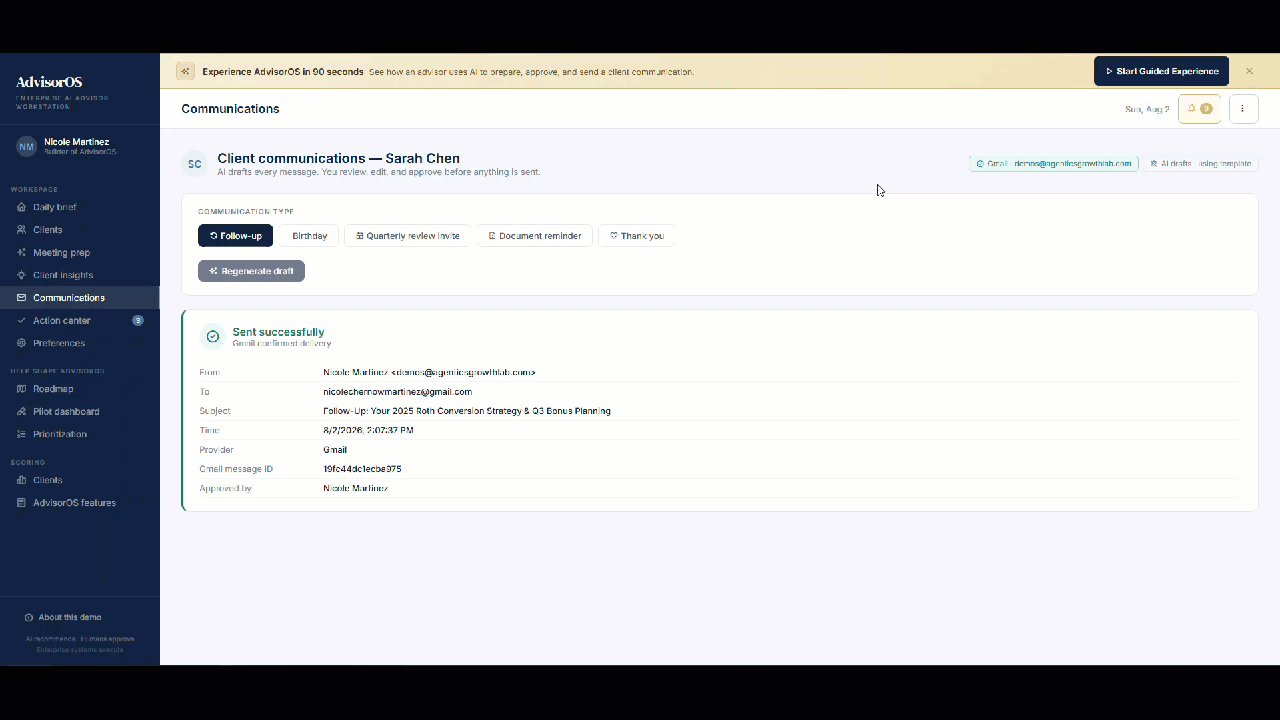This screenshot has height=720, width=1280.
Task: Click the sparkle icon in the banner
Action: pos(185,72)
